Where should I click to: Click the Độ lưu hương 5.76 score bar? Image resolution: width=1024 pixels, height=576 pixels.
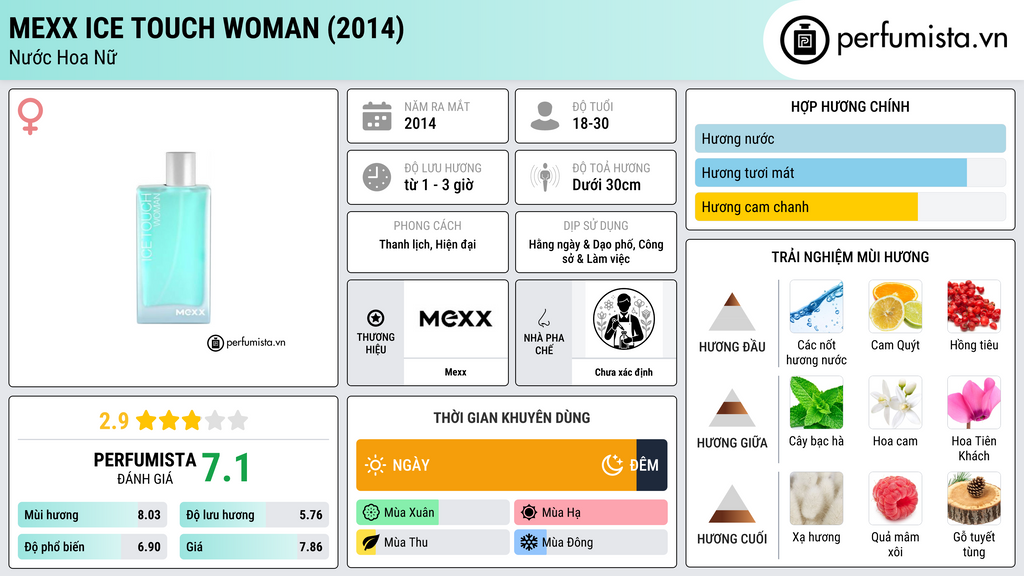coord(254,515)
